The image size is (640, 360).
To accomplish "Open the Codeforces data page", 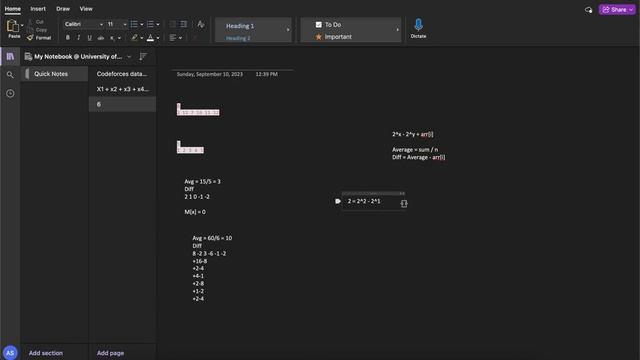I will click(x=122, y=74).
